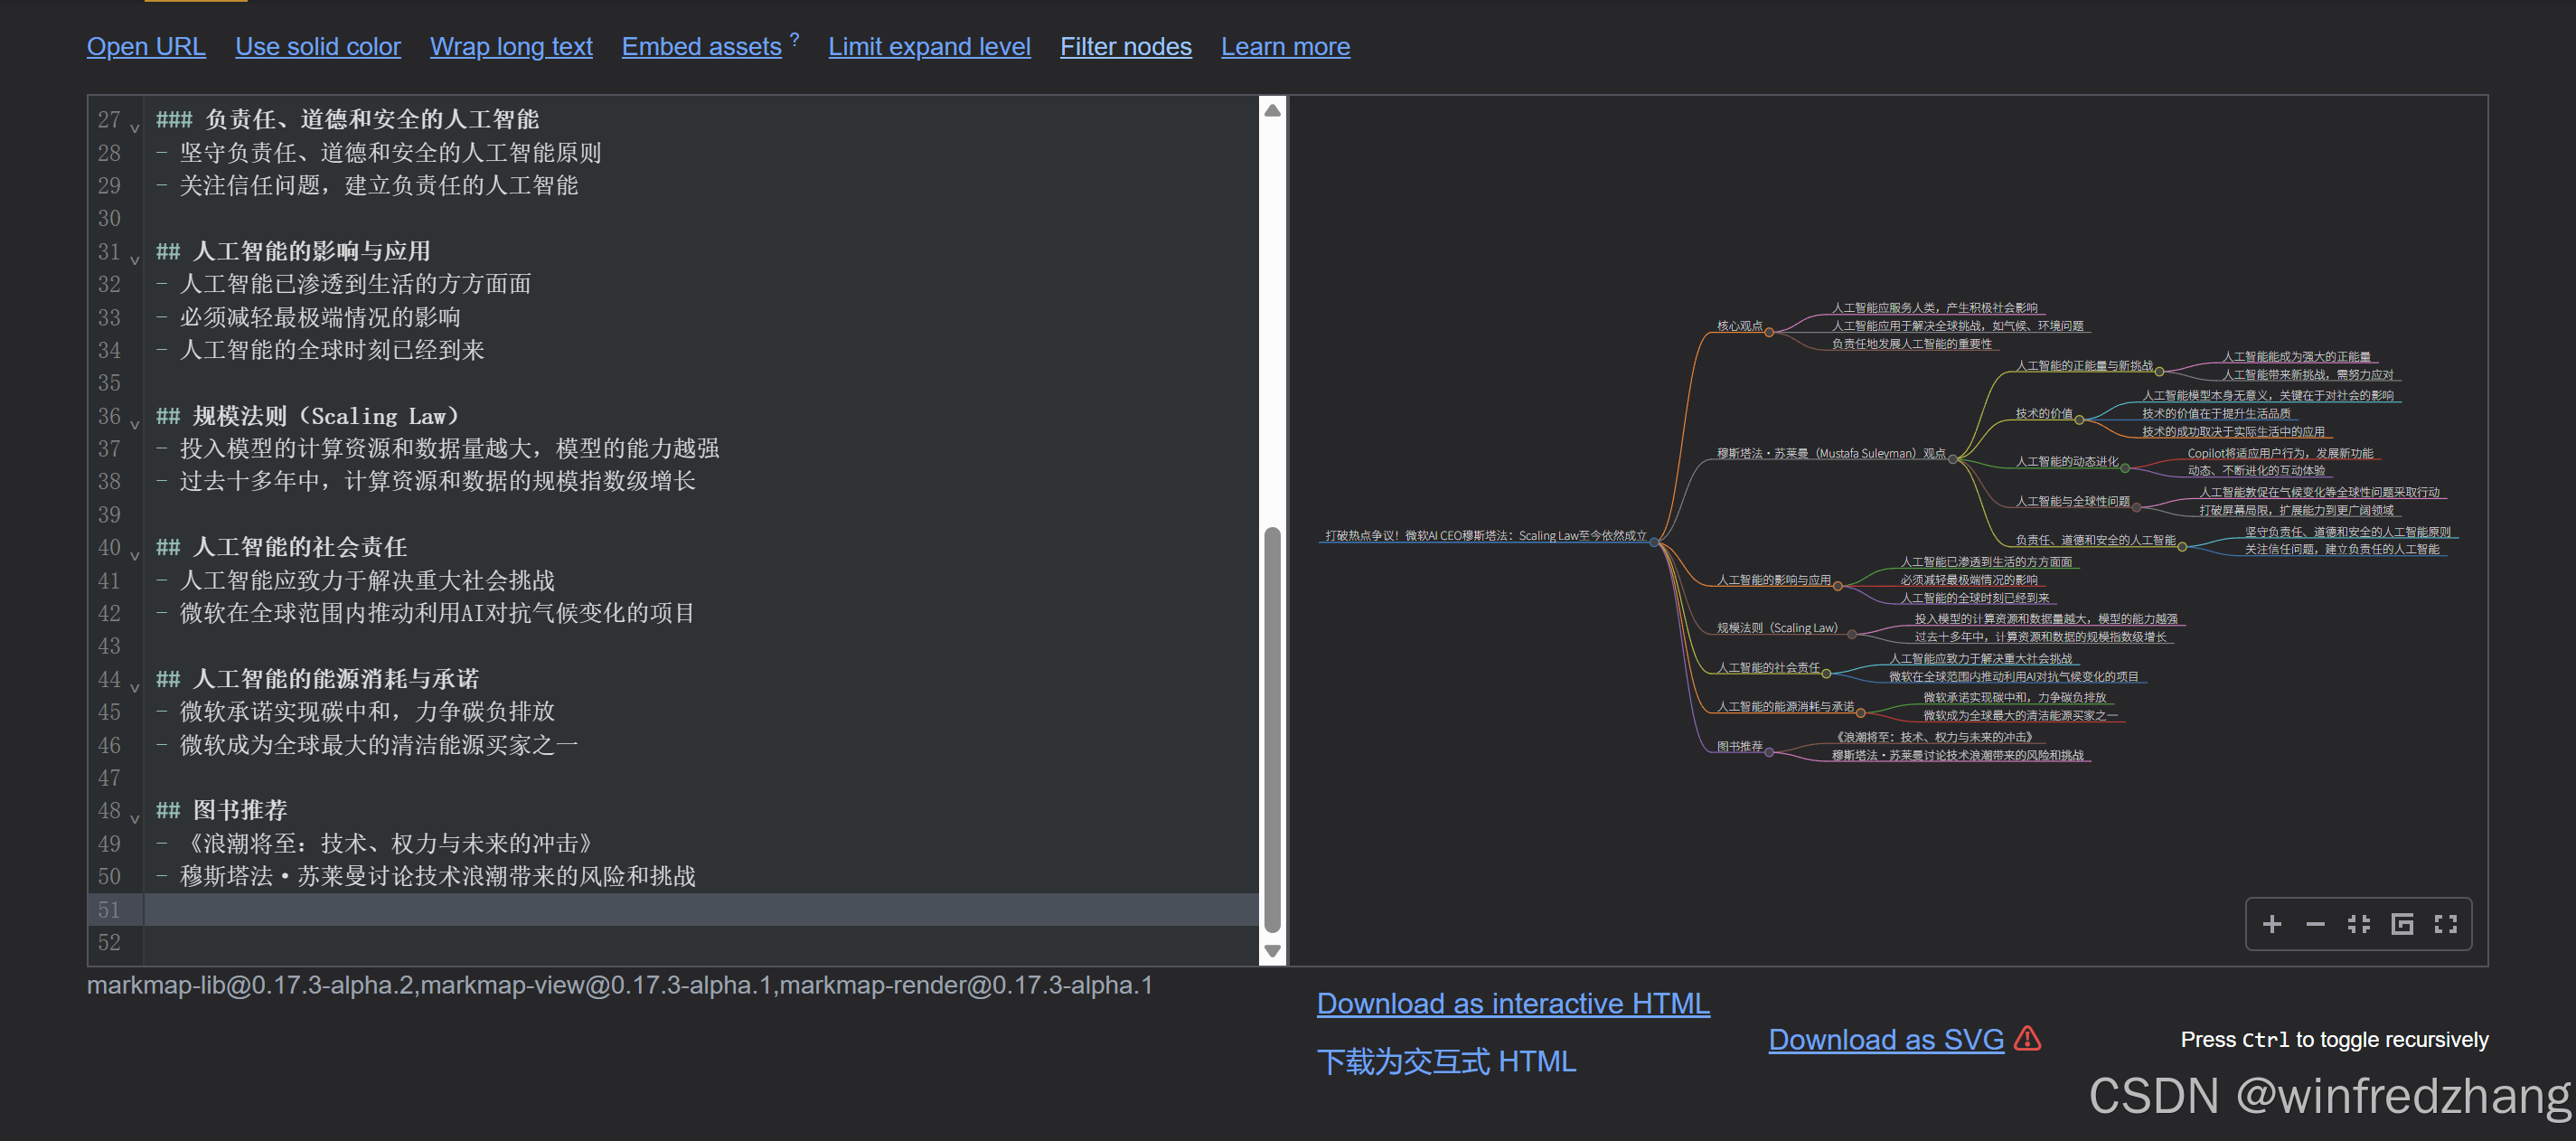Collapse 负责任、道德和安全的人工智能 node circle

pyautogui.click(x=2183, y=546)
